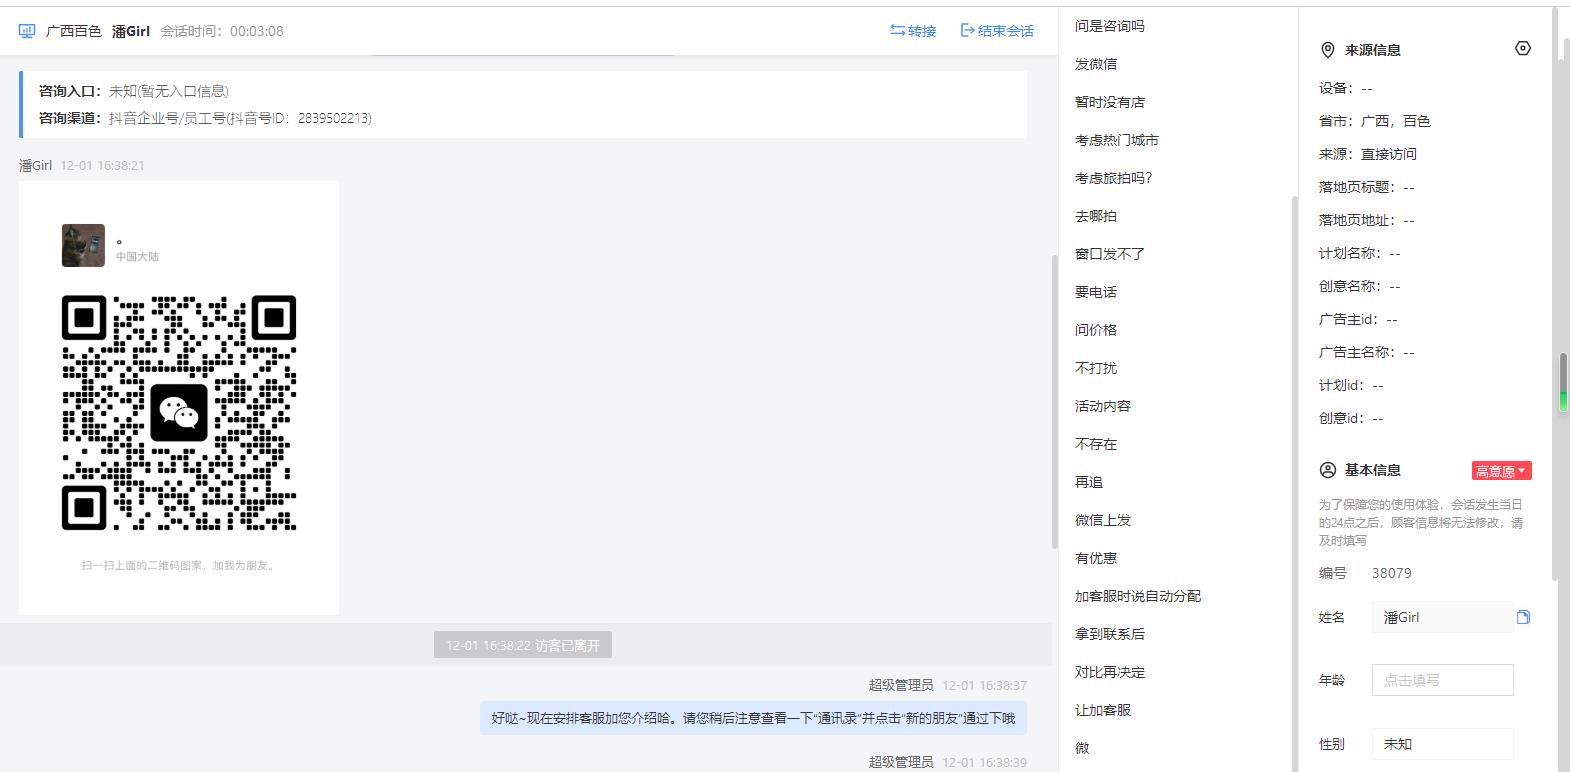The image size is (1570, 772).
Task: Click the sender label 潘Girl 12-01 16:38:21
Action: [x=82, y=165]
